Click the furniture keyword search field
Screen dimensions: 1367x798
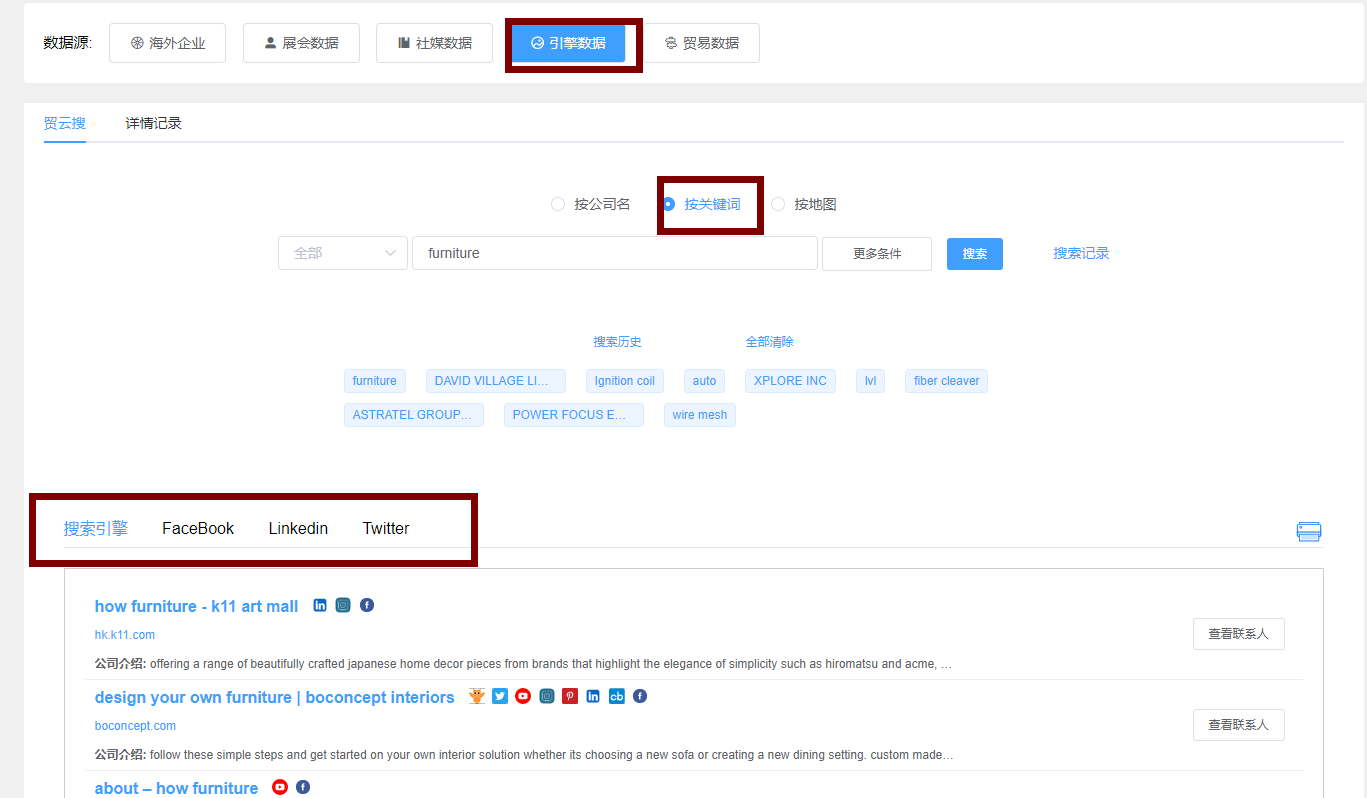pyautogui.click(x=615, y=253)
